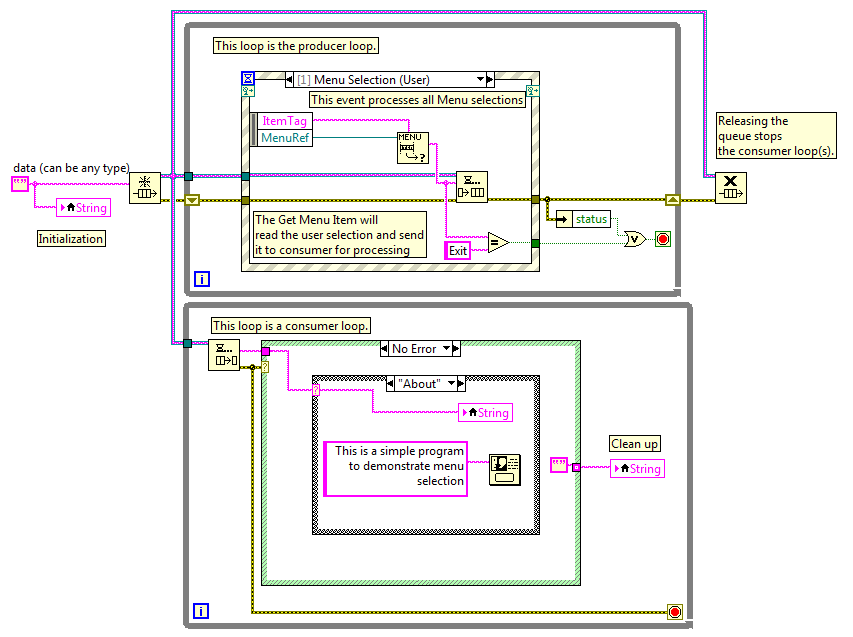Go to previous case of About structure
The width and height of the screenshot is (853, 637).
(390, 384)
